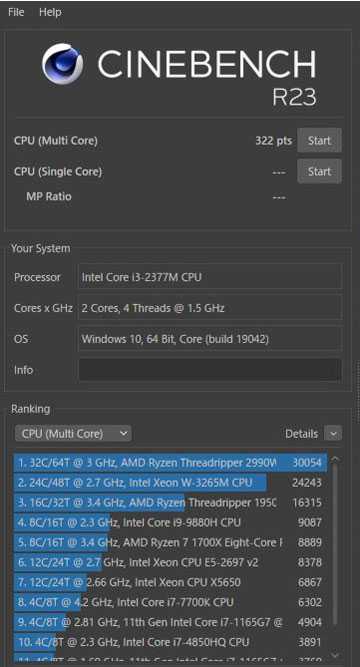This screenshot has height=667, width=360.
Task: Open the Details dropdown arrow
Action: click(x=333, y=434)
